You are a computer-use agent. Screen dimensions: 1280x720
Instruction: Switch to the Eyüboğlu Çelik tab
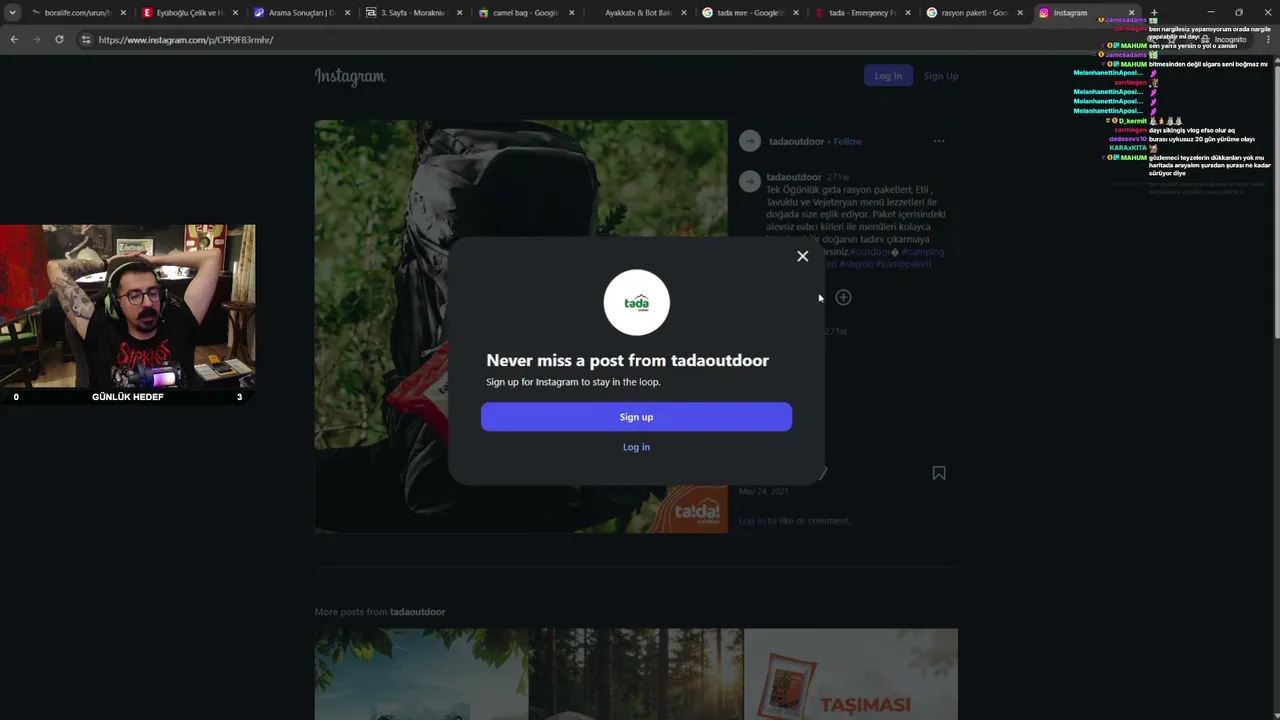[x=188, y=13]
